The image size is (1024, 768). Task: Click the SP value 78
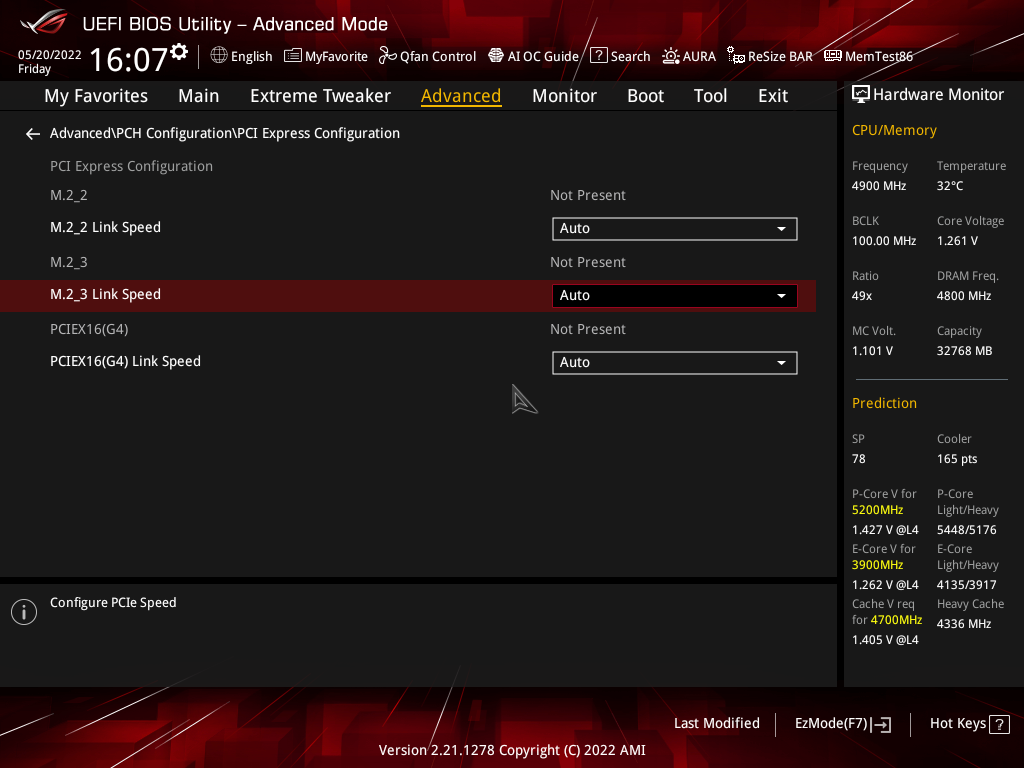click(x=858, y=459)
